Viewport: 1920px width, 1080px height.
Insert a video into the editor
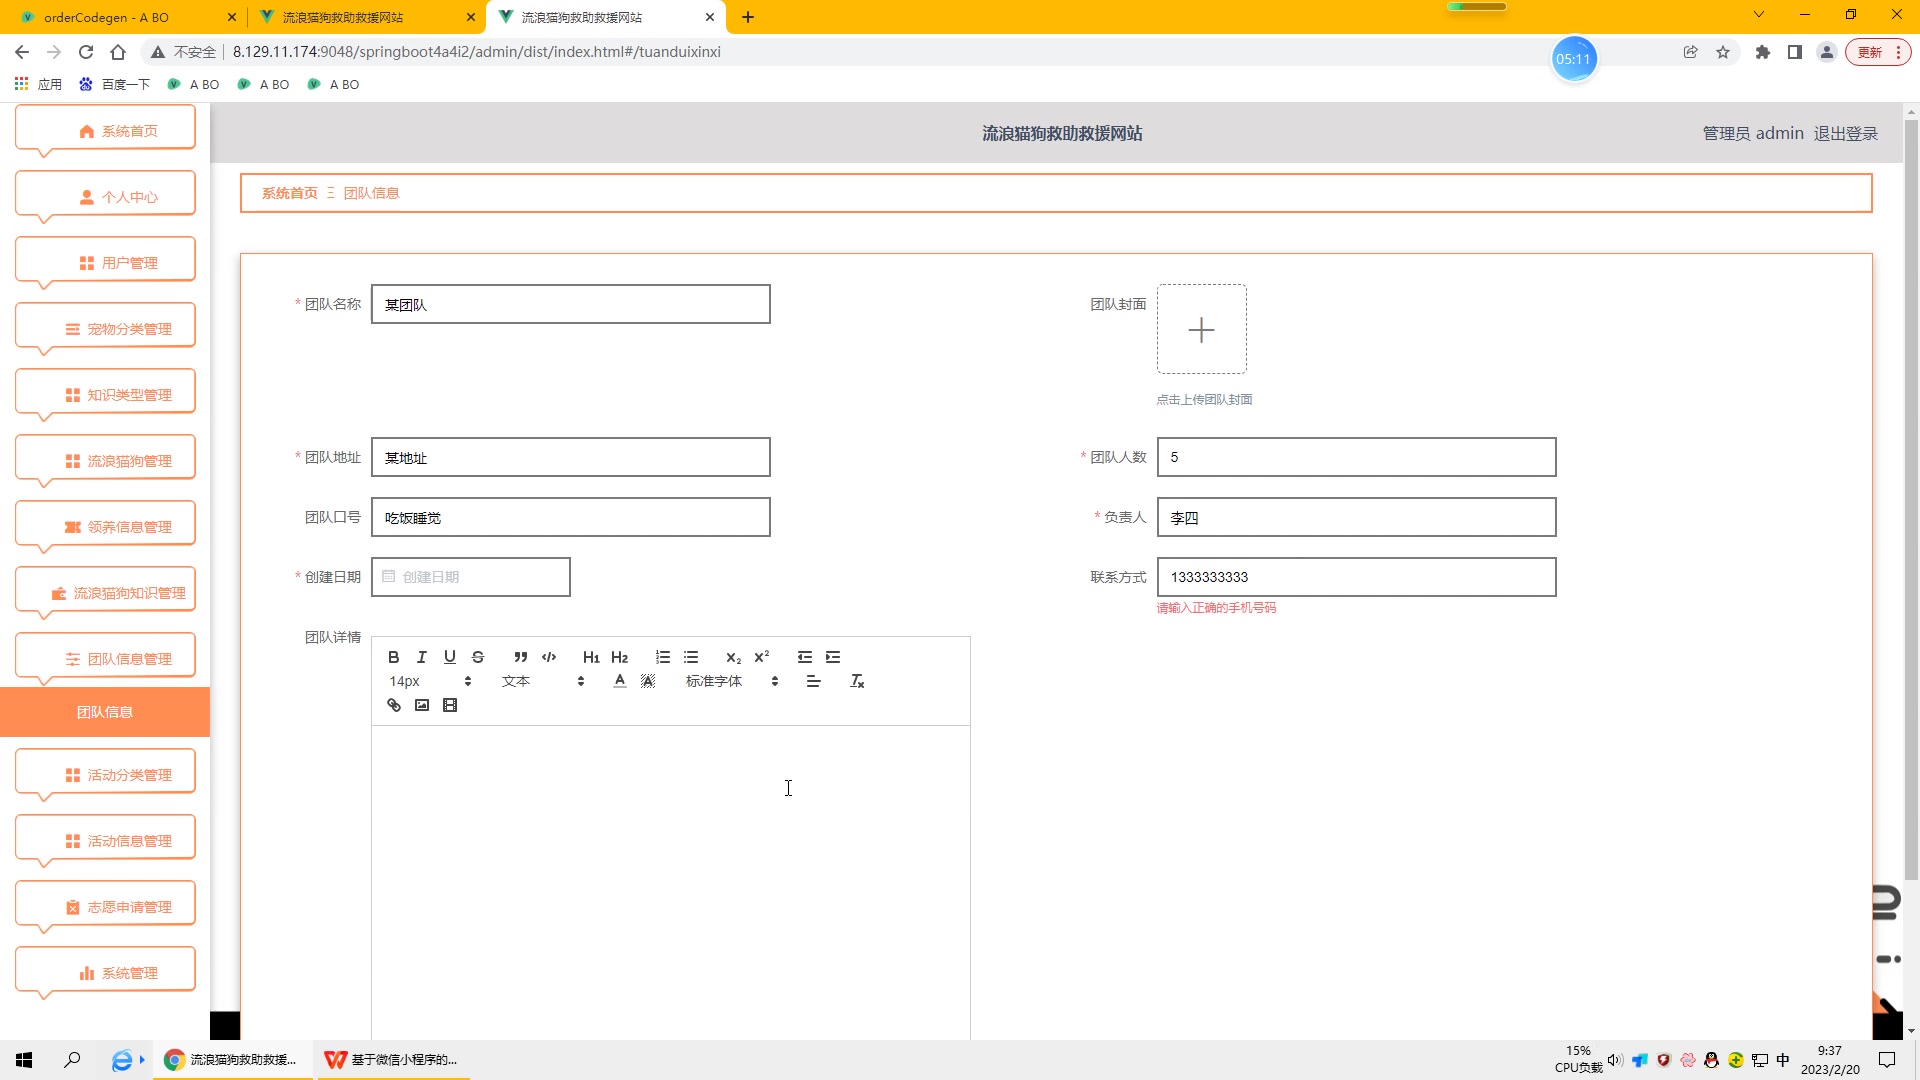coord(449,705)
